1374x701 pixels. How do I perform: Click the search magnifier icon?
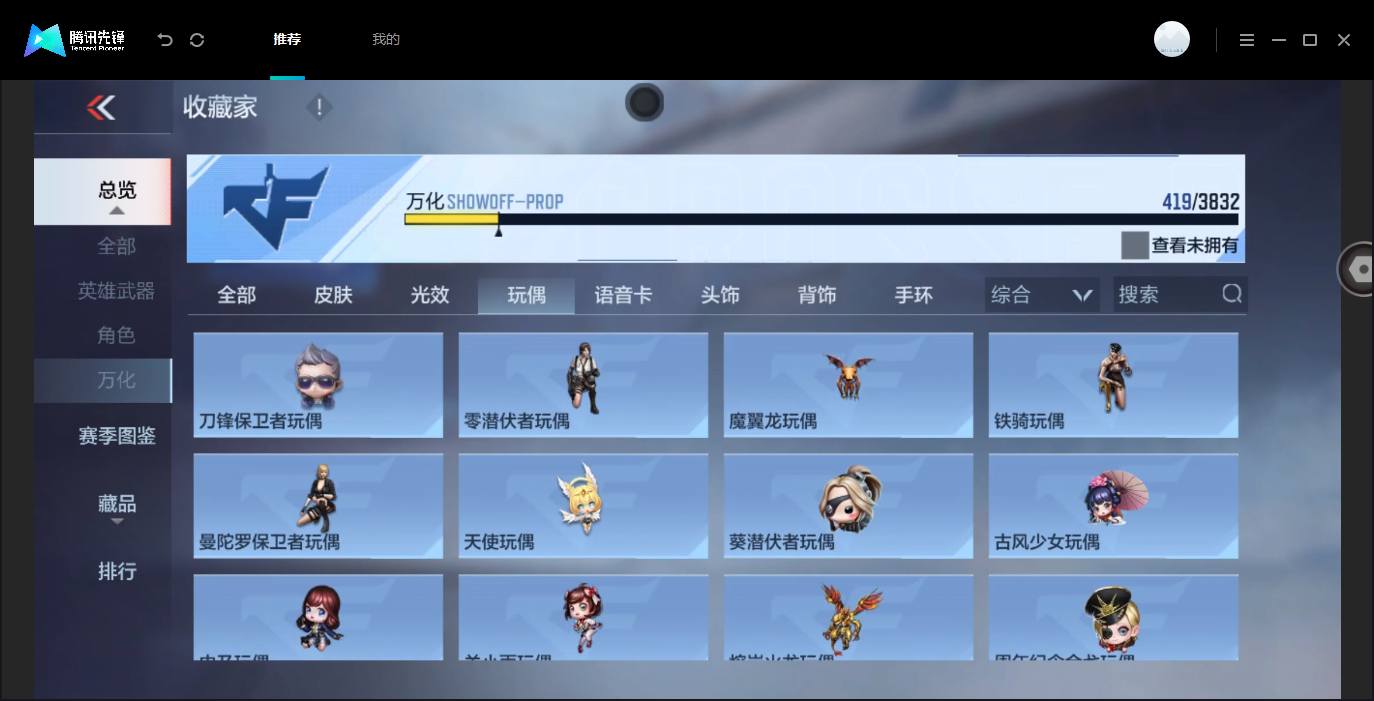1232,293
